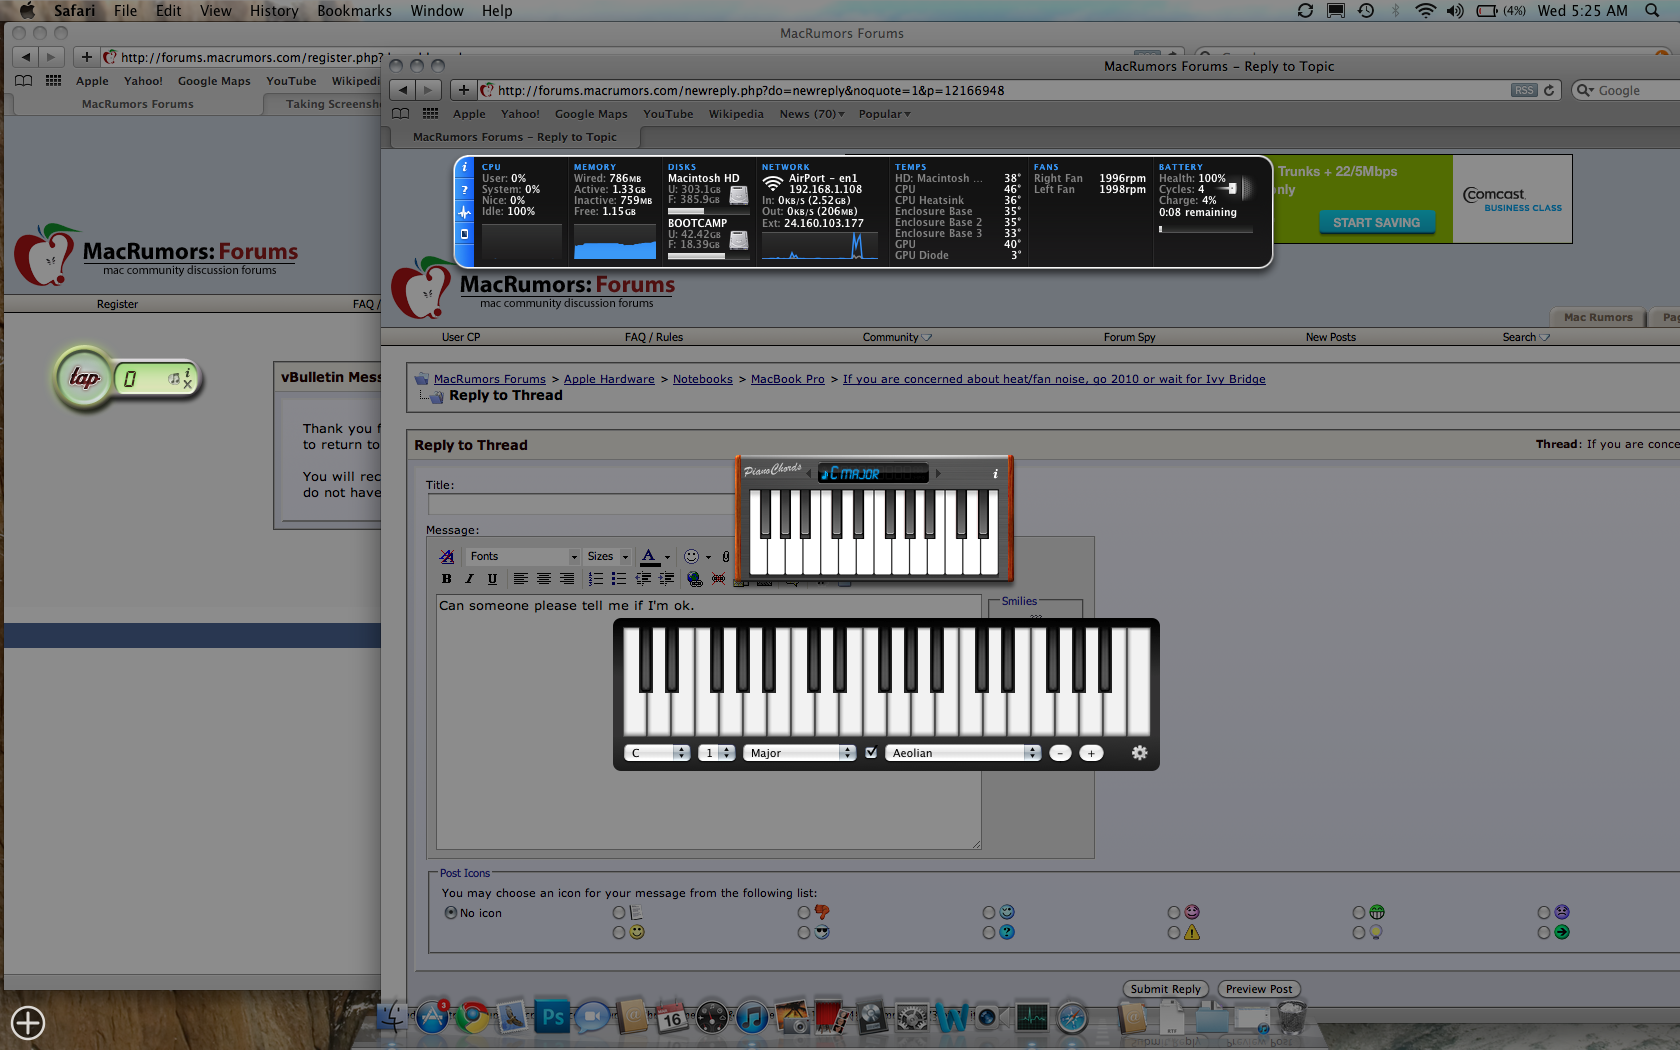Click the Wi-Fi icon in the menu bar
The width and height of the screenshot is (1680, 1050).
1425,11
